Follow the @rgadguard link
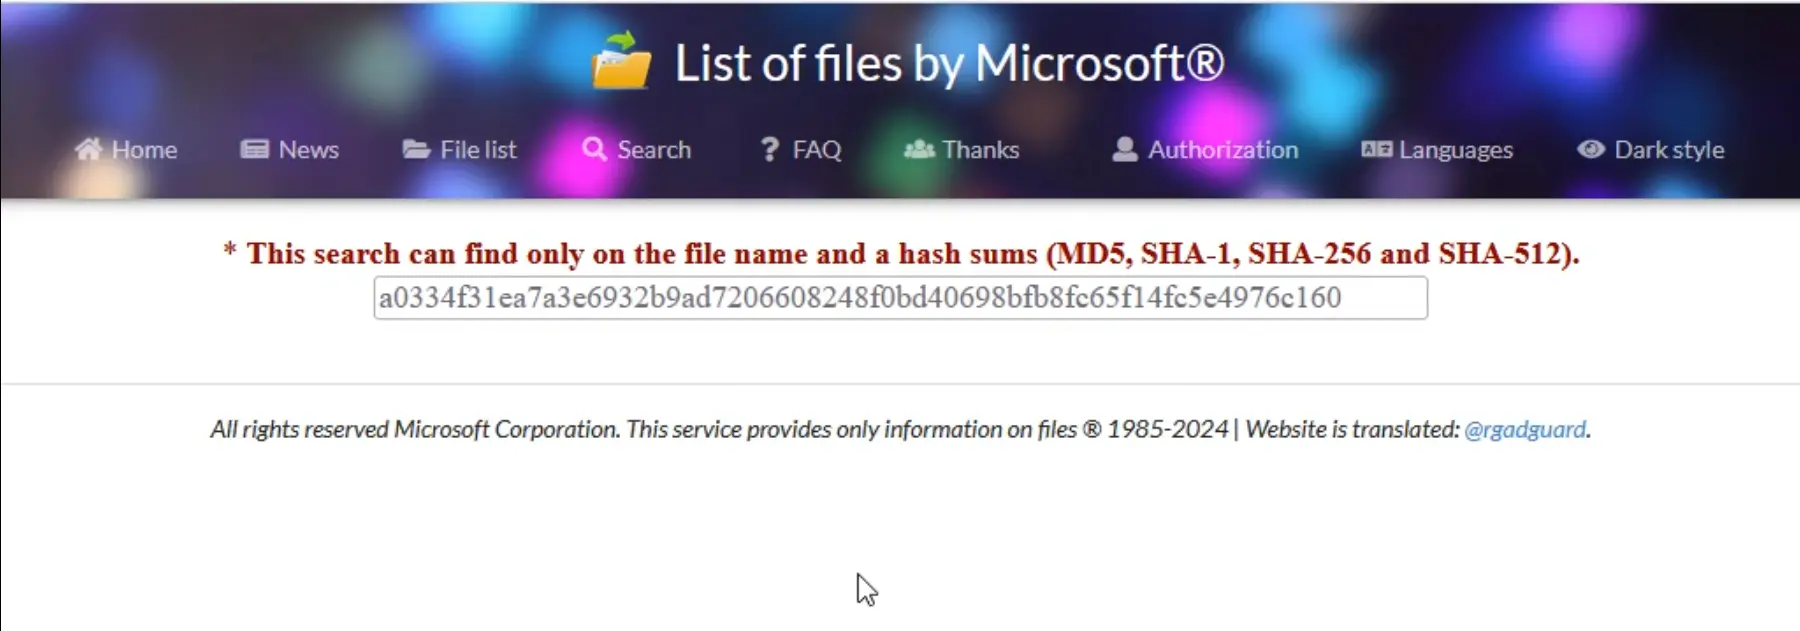Image resolution: width=1800 pixels, height=631 pixels. pyautogui.click(x=1525, y=429)
